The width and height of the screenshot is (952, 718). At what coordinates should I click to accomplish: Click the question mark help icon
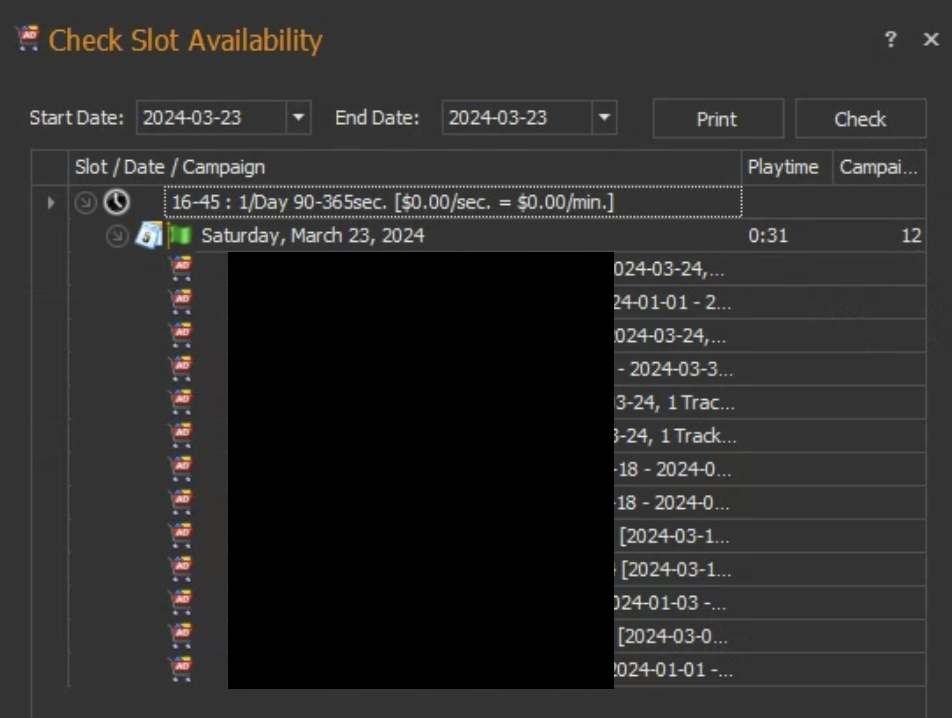coord(890,40)
